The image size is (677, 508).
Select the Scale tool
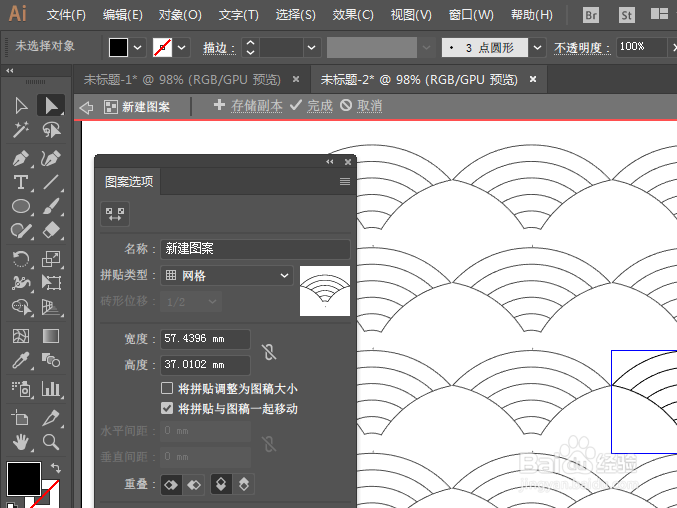coord(51,259)
